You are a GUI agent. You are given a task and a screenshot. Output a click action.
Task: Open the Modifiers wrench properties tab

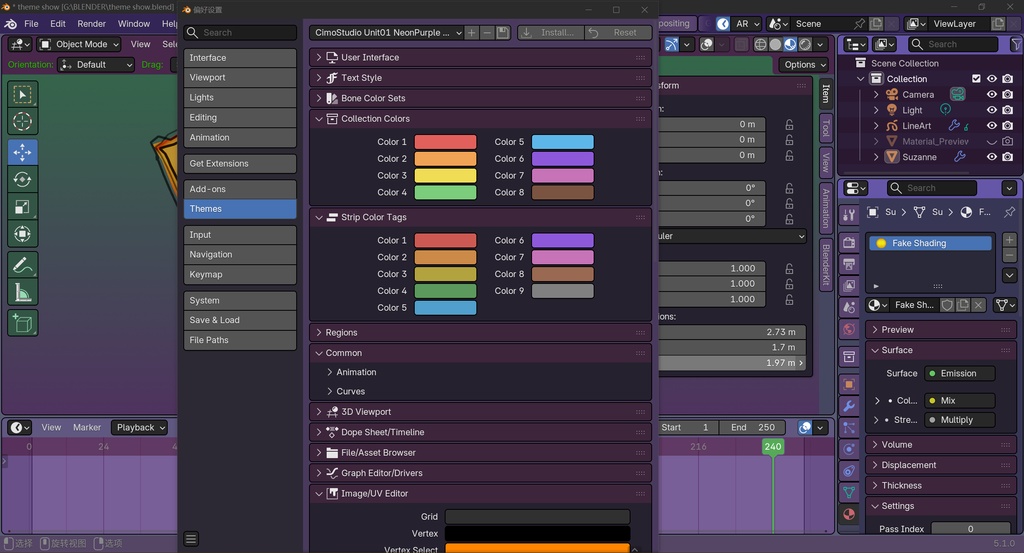tap(849, 406)
